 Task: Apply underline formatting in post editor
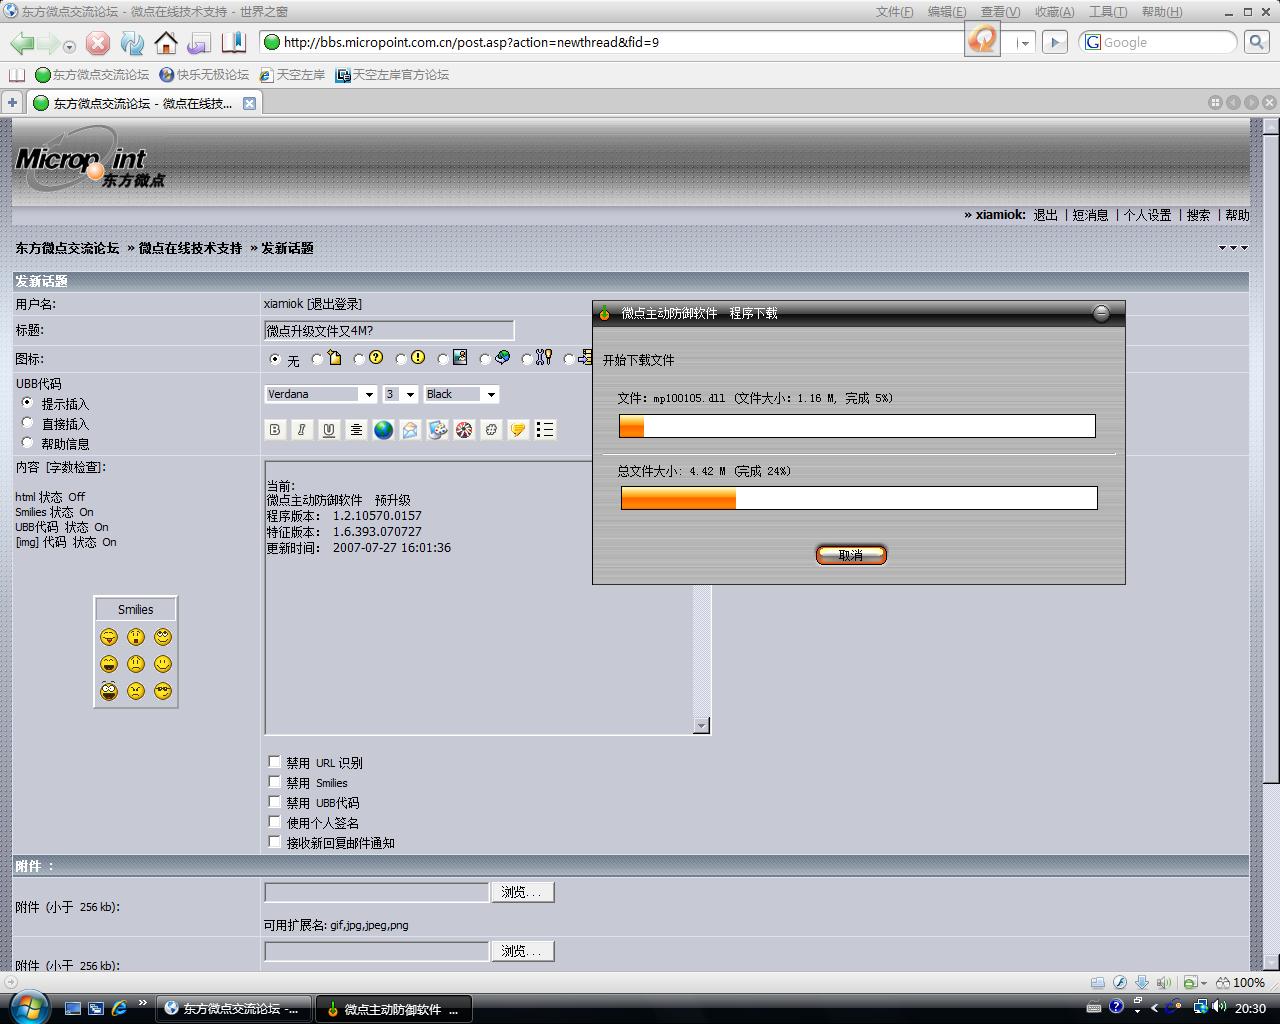tap(329, 429)
